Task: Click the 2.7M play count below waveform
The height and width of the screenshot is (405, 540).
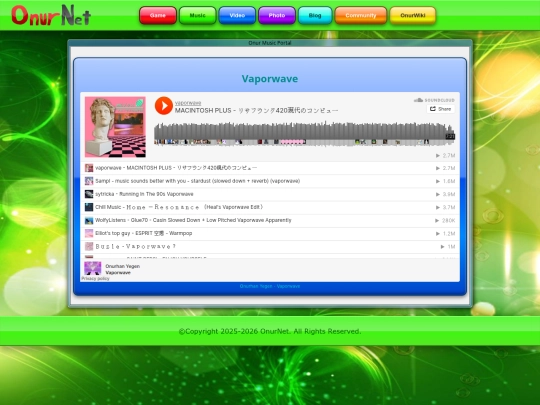Action: 445,156
